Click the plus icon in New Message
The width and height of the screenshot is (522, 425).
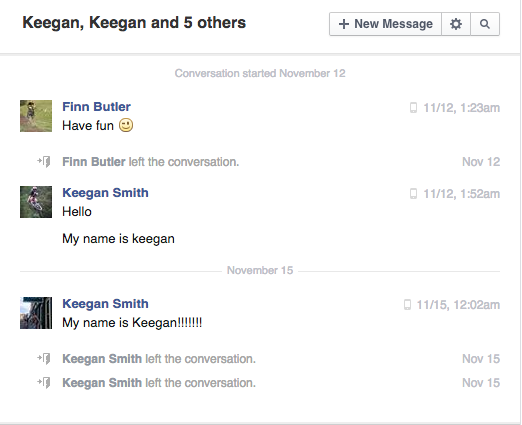[344, 24]
